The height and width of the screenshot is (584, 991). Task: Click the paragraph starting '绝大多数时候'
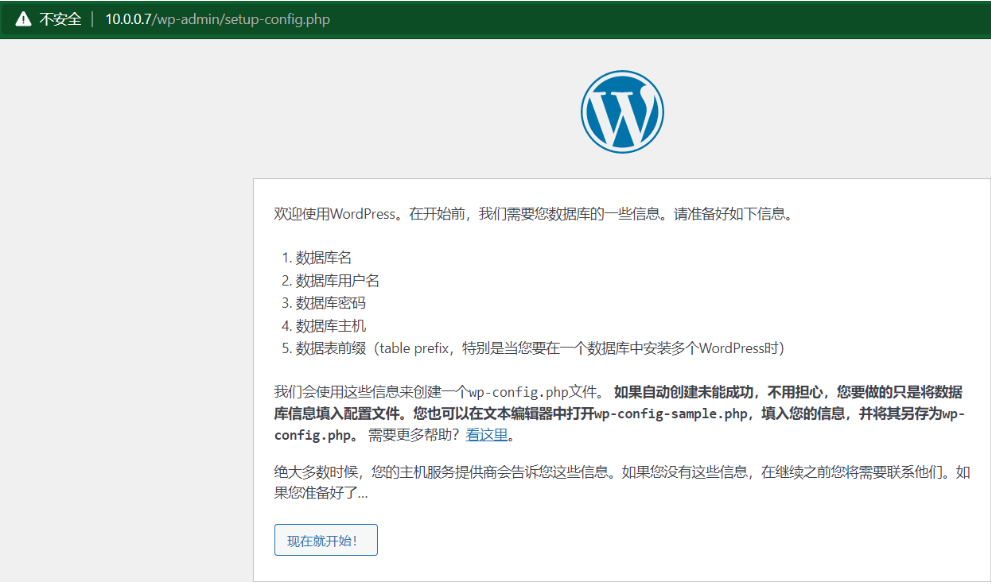(622, 482)
